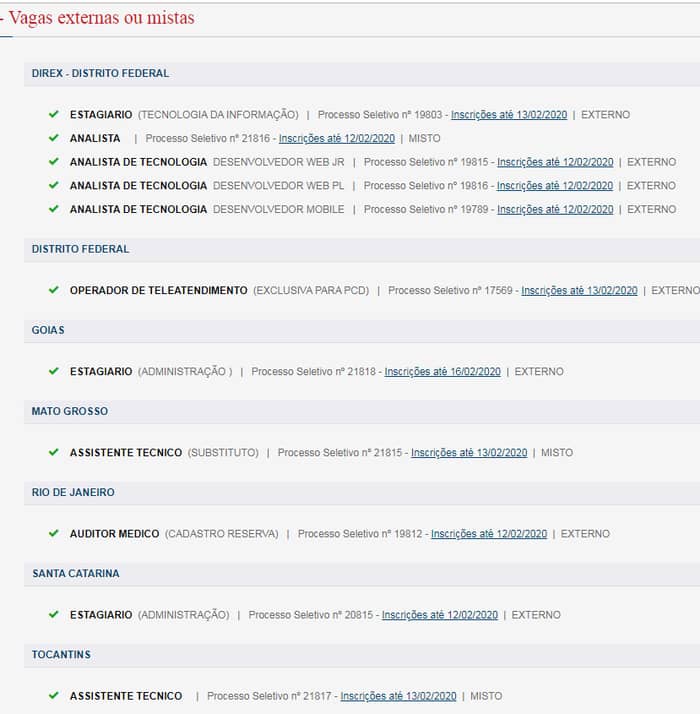
Task: Open the inscrições link for processo seletivo 19812
Action: click(489, 534)
